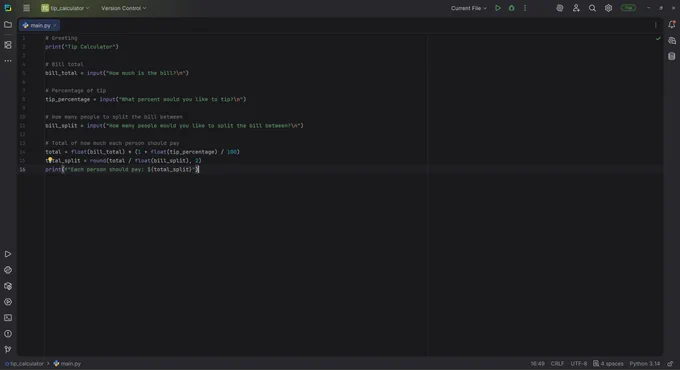Click the green inspections checkmark in the editor
This screenshot has width=680, height=370.
pos(658,39)
